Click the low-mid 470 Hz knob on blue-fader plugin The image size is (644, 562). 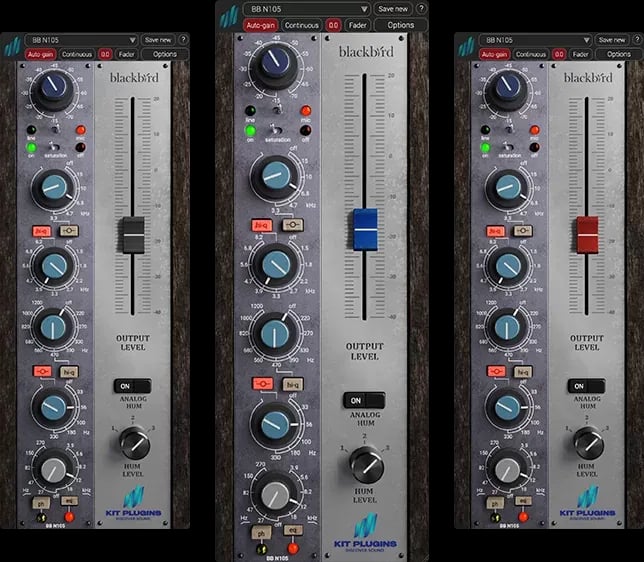click(x=275, y=333)
